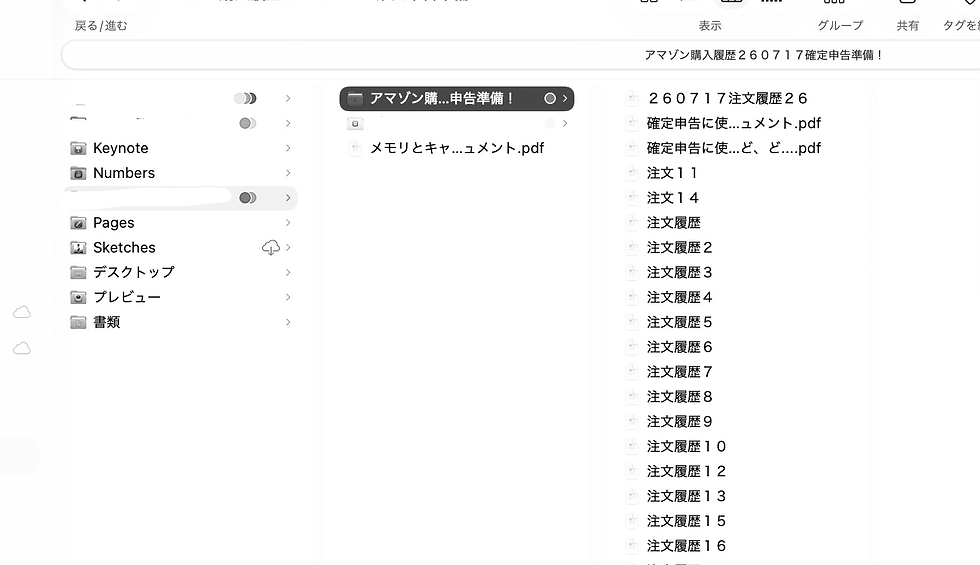The height and width of the screenshot is (565, 980).
Task: Select the 注文履歴6 file
Action: [x=679, y=347]
